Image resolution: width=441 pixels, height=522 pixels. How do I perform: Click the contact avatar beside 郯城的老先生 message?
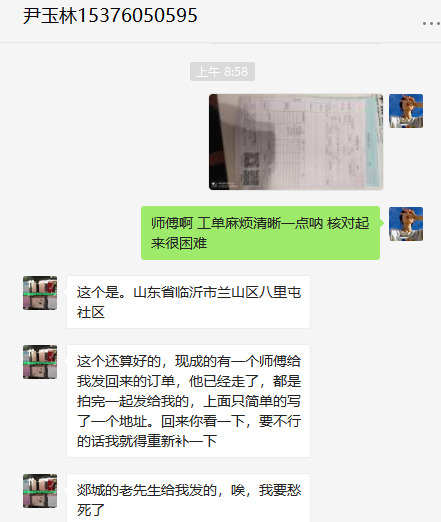pos(40,491)
